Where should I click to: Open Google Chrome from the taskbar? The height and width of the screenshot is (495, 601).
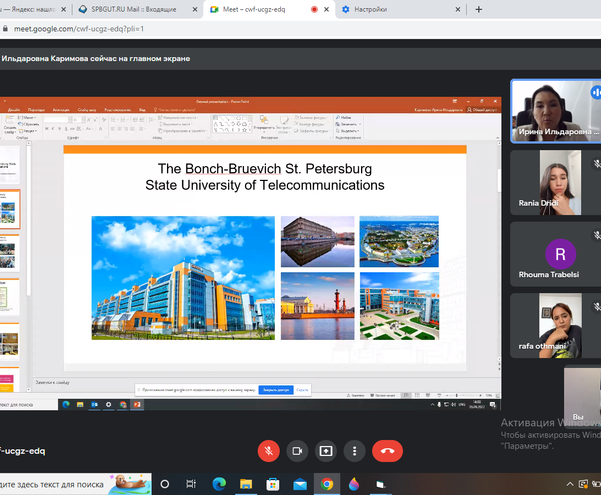pyautogui.click(x=326, y=485)
